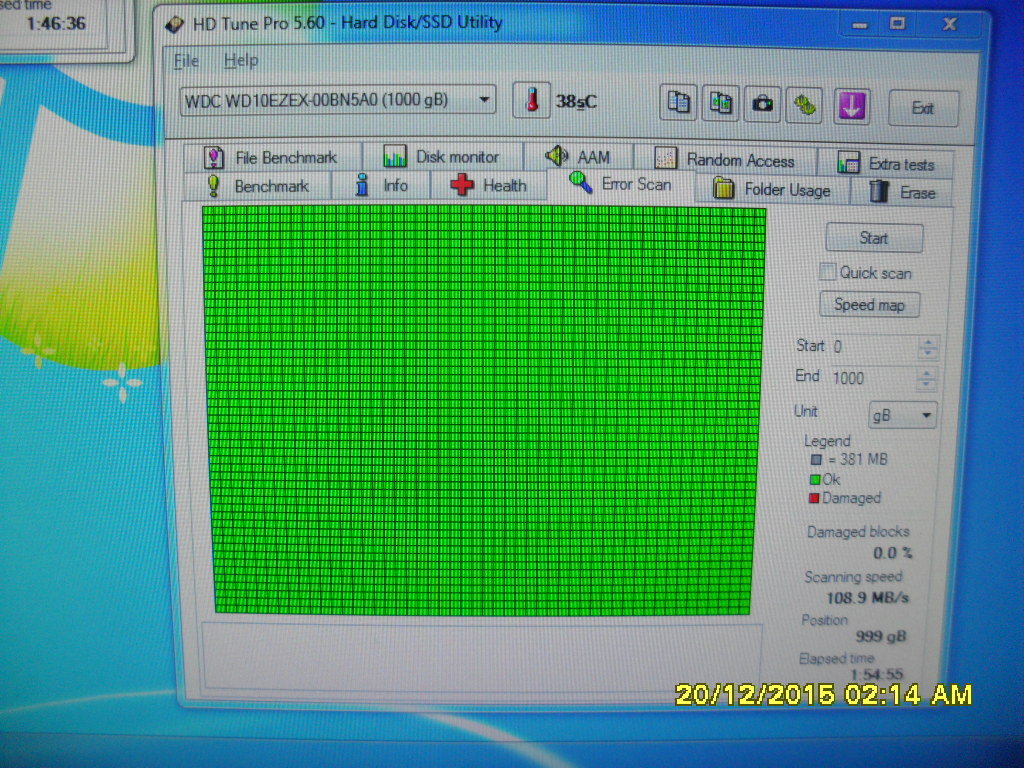Image resolution: width=1024 pixels, height=768 pixels.
Task: Click the HD Tune title bar app icon
Action: click(x=174, y=24)
